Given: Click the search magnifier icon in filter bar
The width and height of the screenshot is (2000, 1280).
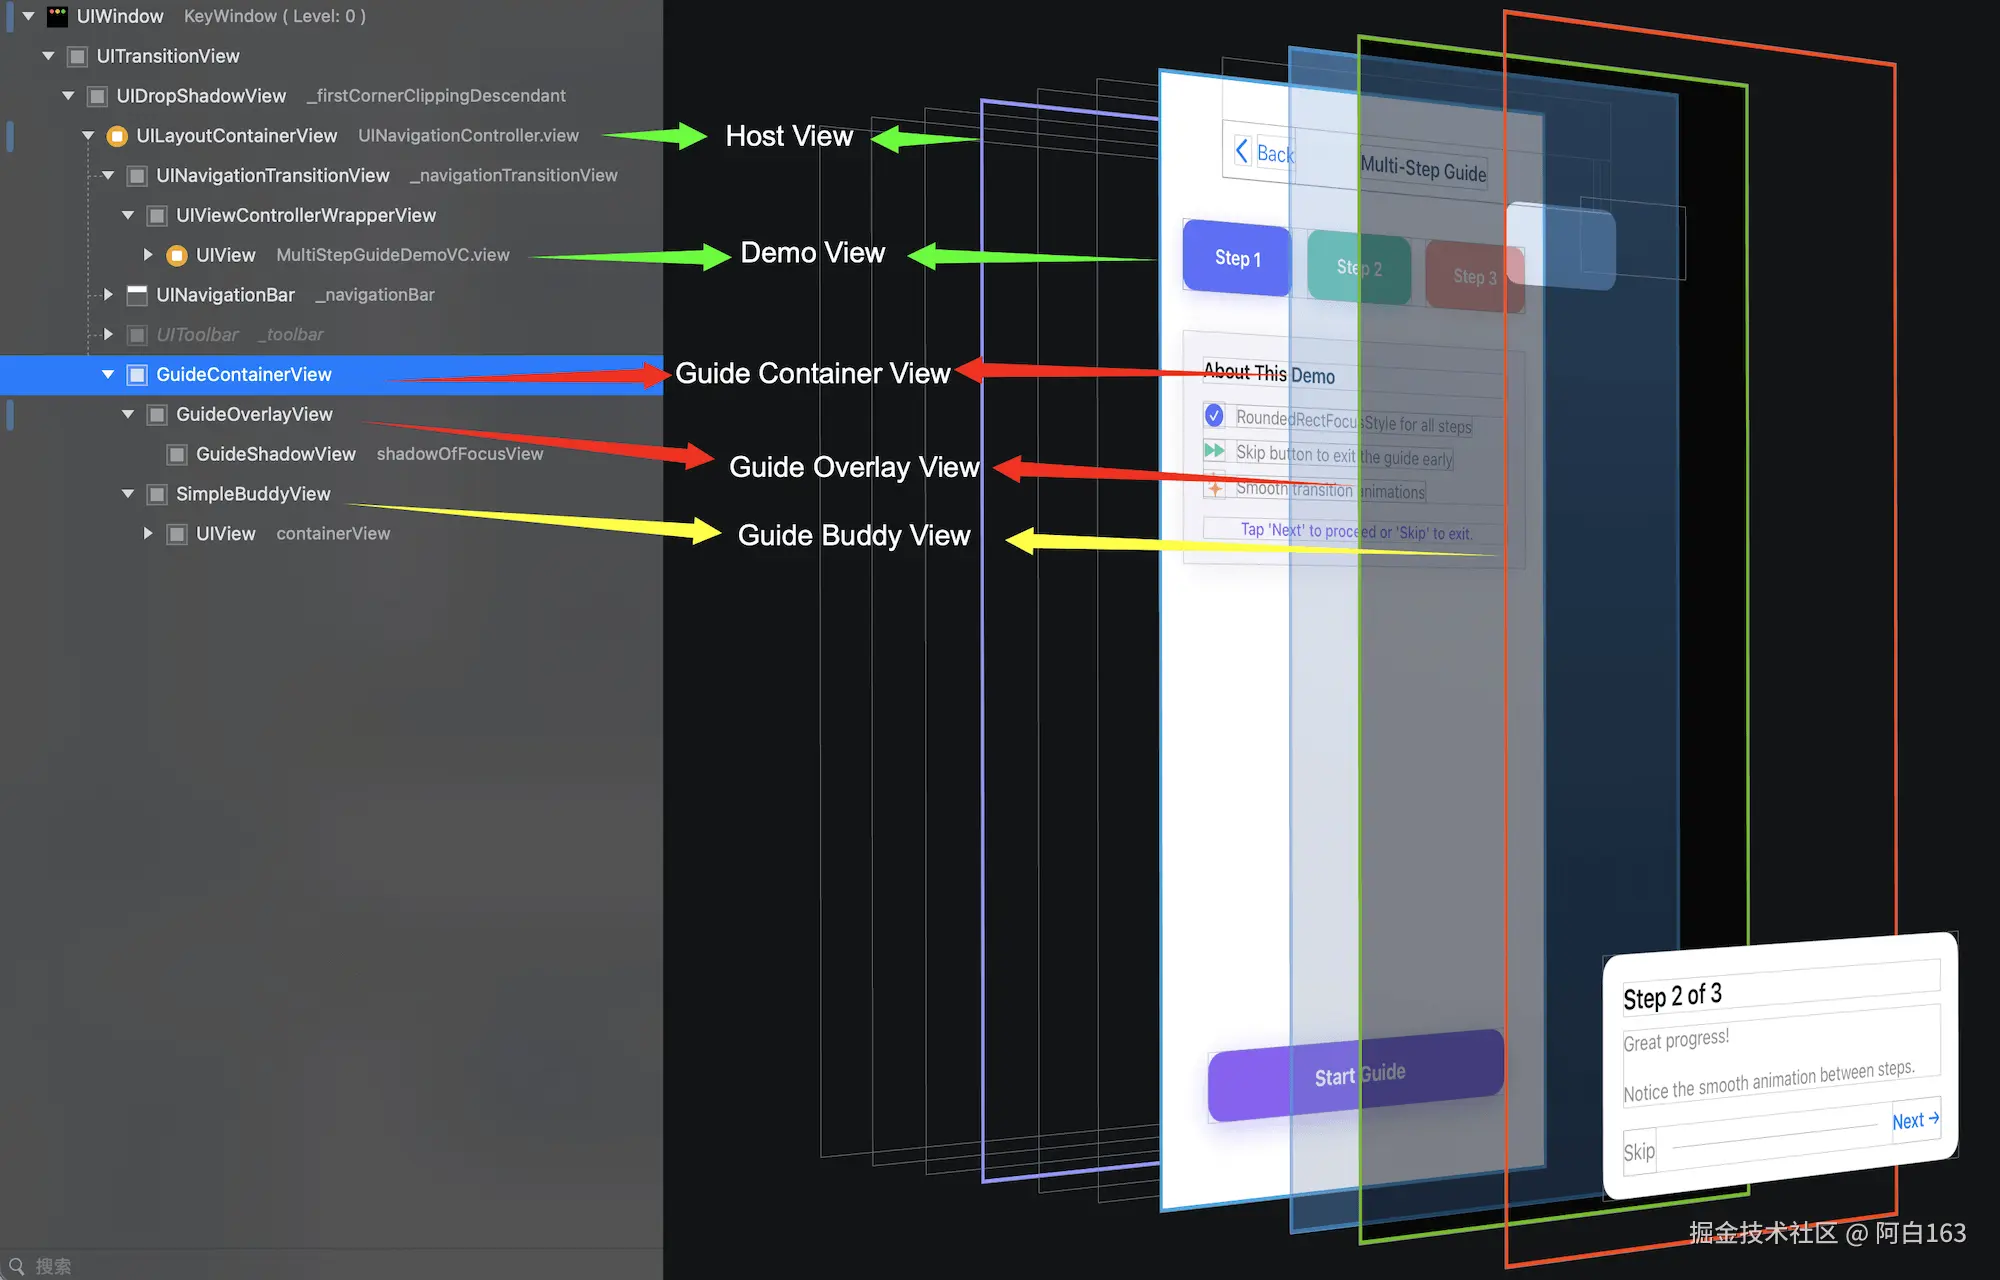Looking at the screenshot, I should [16, 1266].
